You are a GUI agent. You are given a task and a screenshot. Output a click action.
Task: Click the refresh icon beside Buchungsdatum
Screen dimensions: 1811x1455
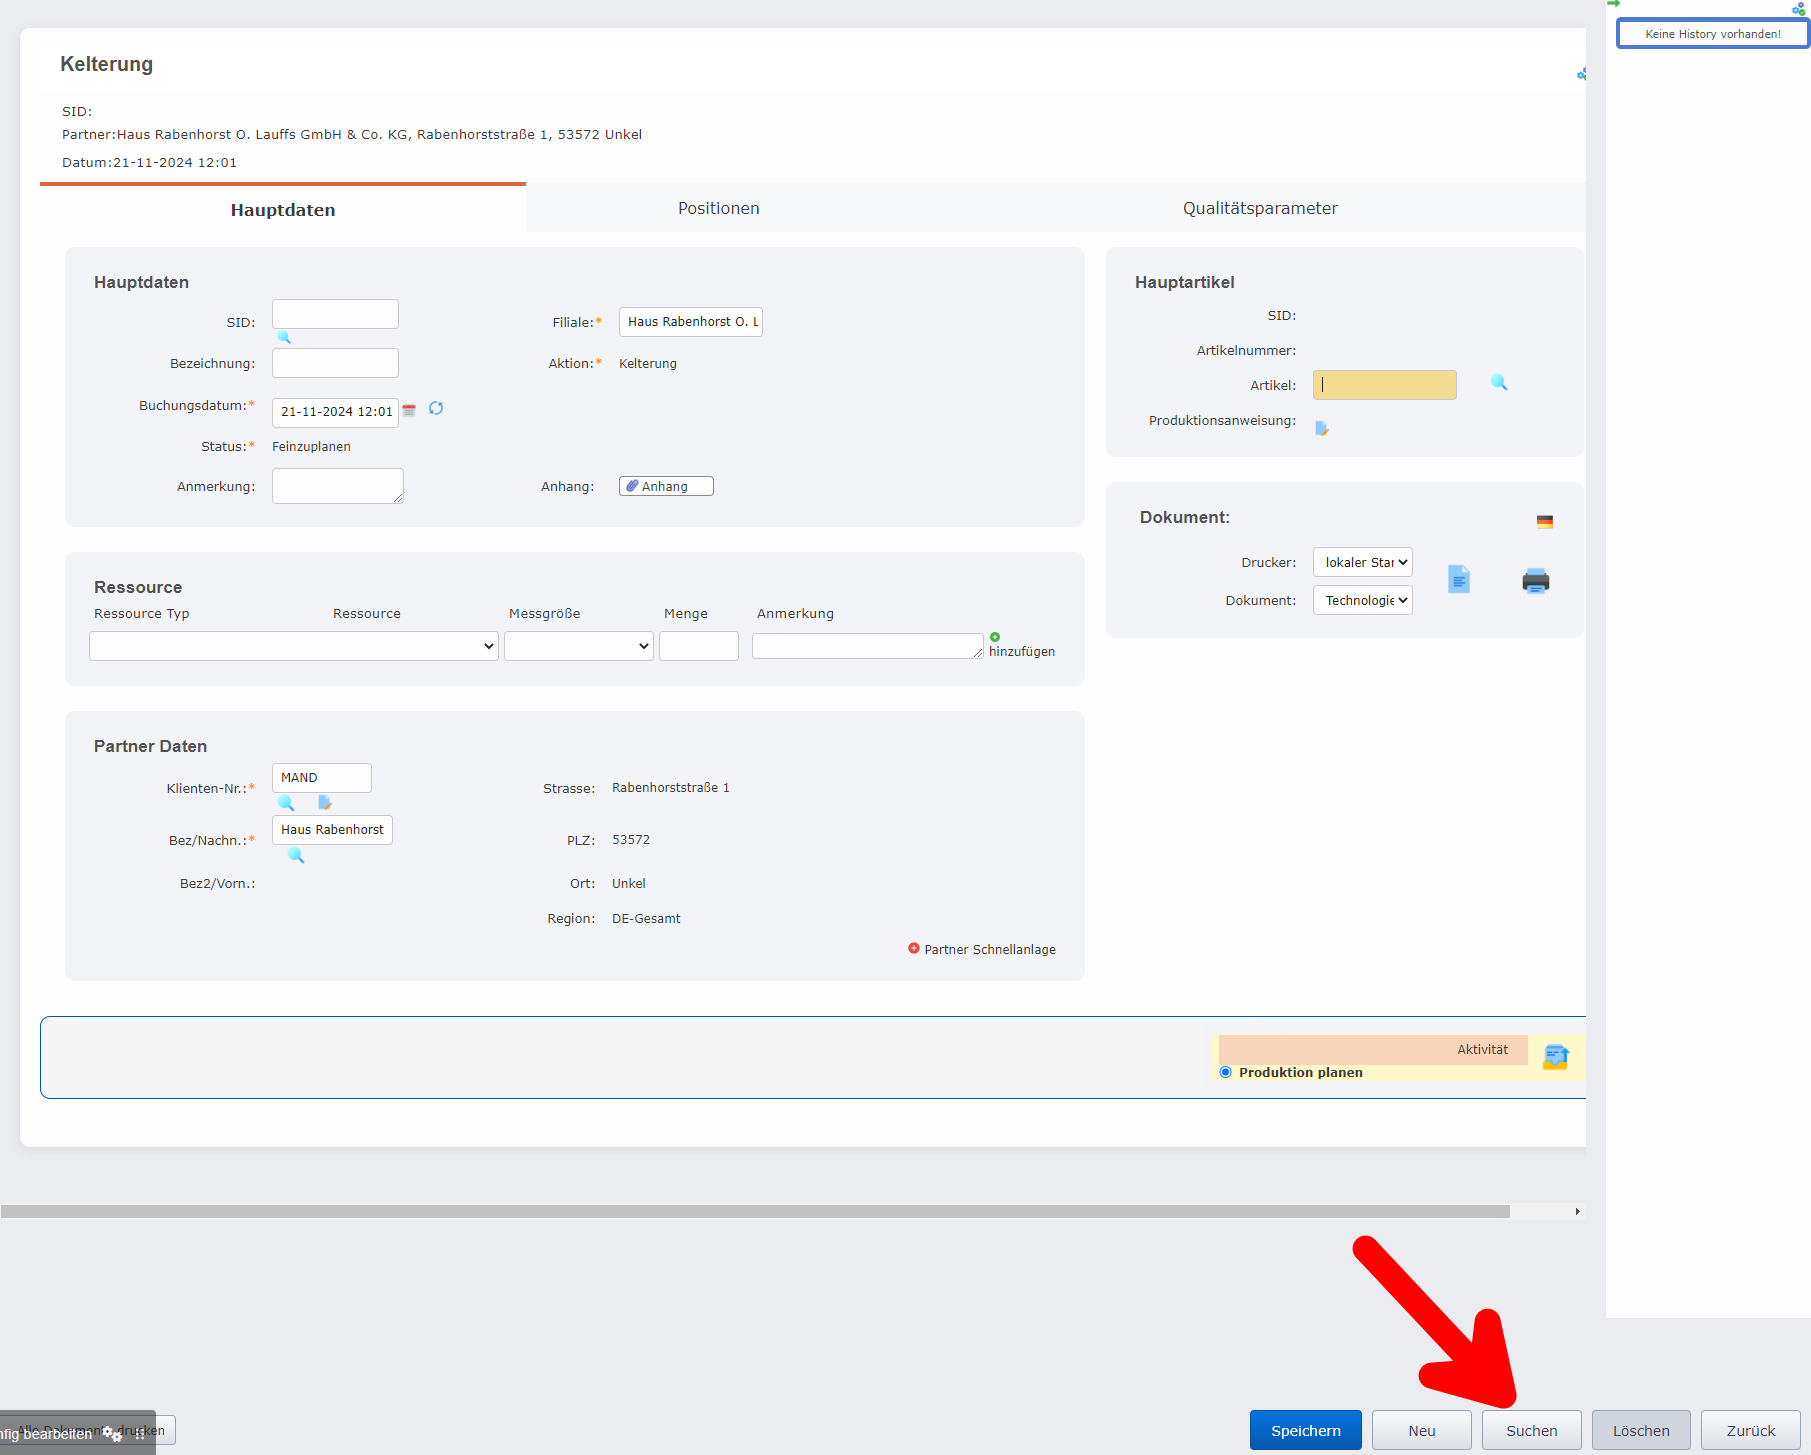click(436, 409)
